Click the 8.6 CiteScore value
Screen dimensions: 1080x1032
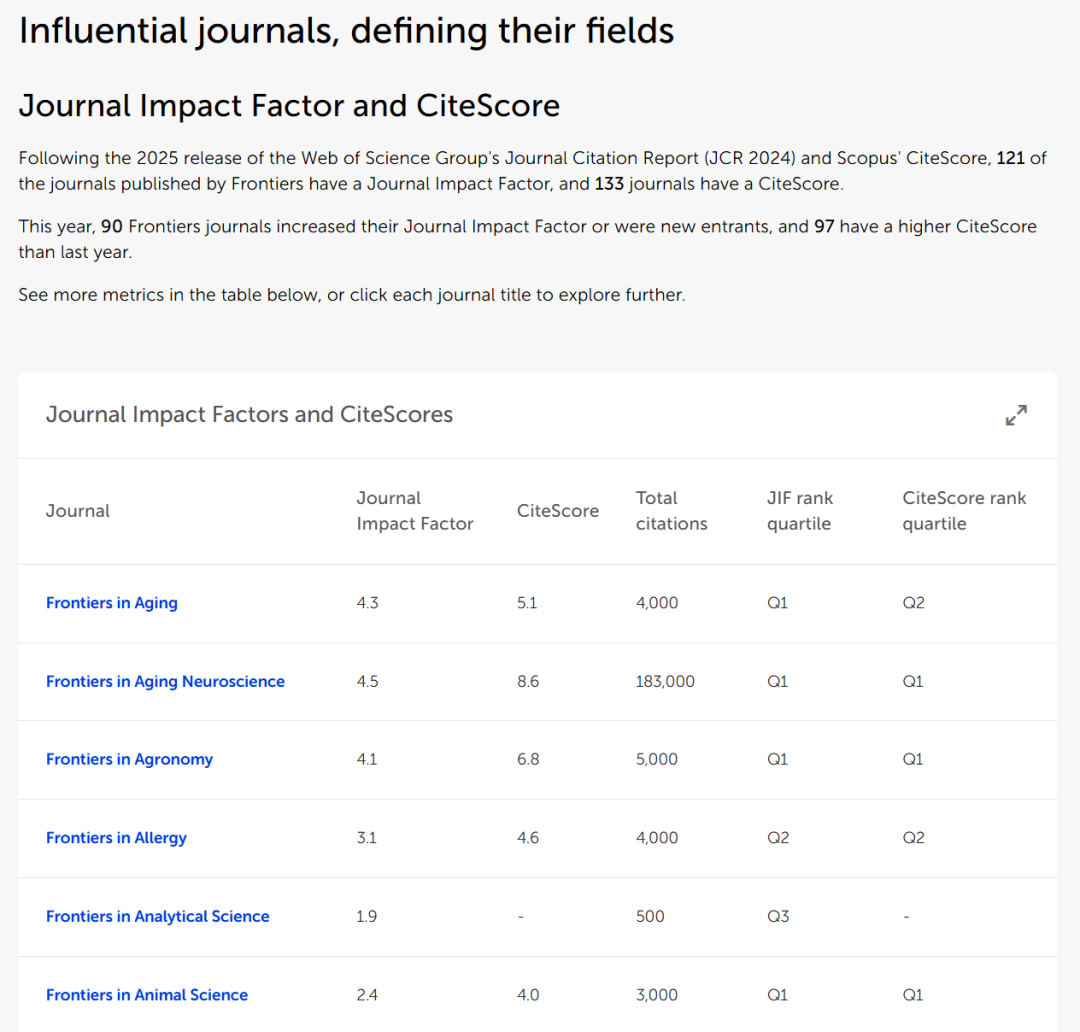point(528,681)
